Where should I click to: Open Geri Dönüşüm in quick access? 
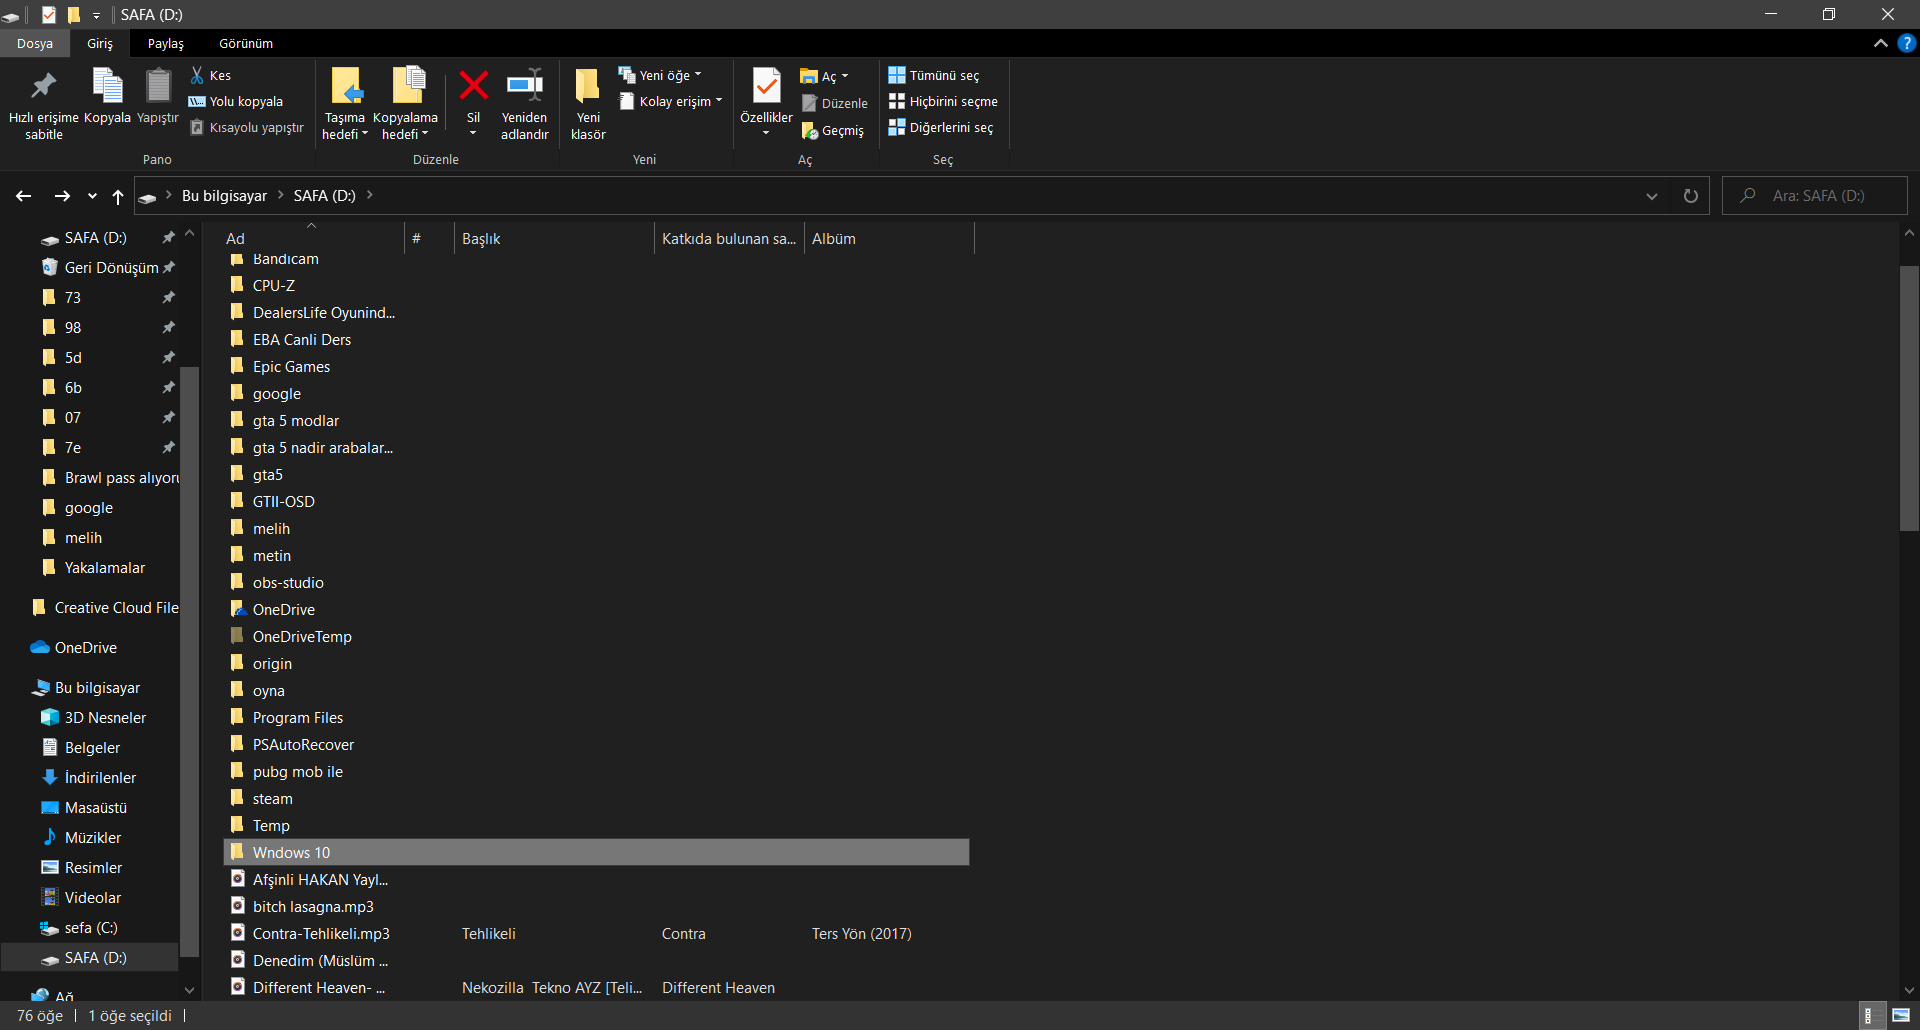[x=111, y=267]
